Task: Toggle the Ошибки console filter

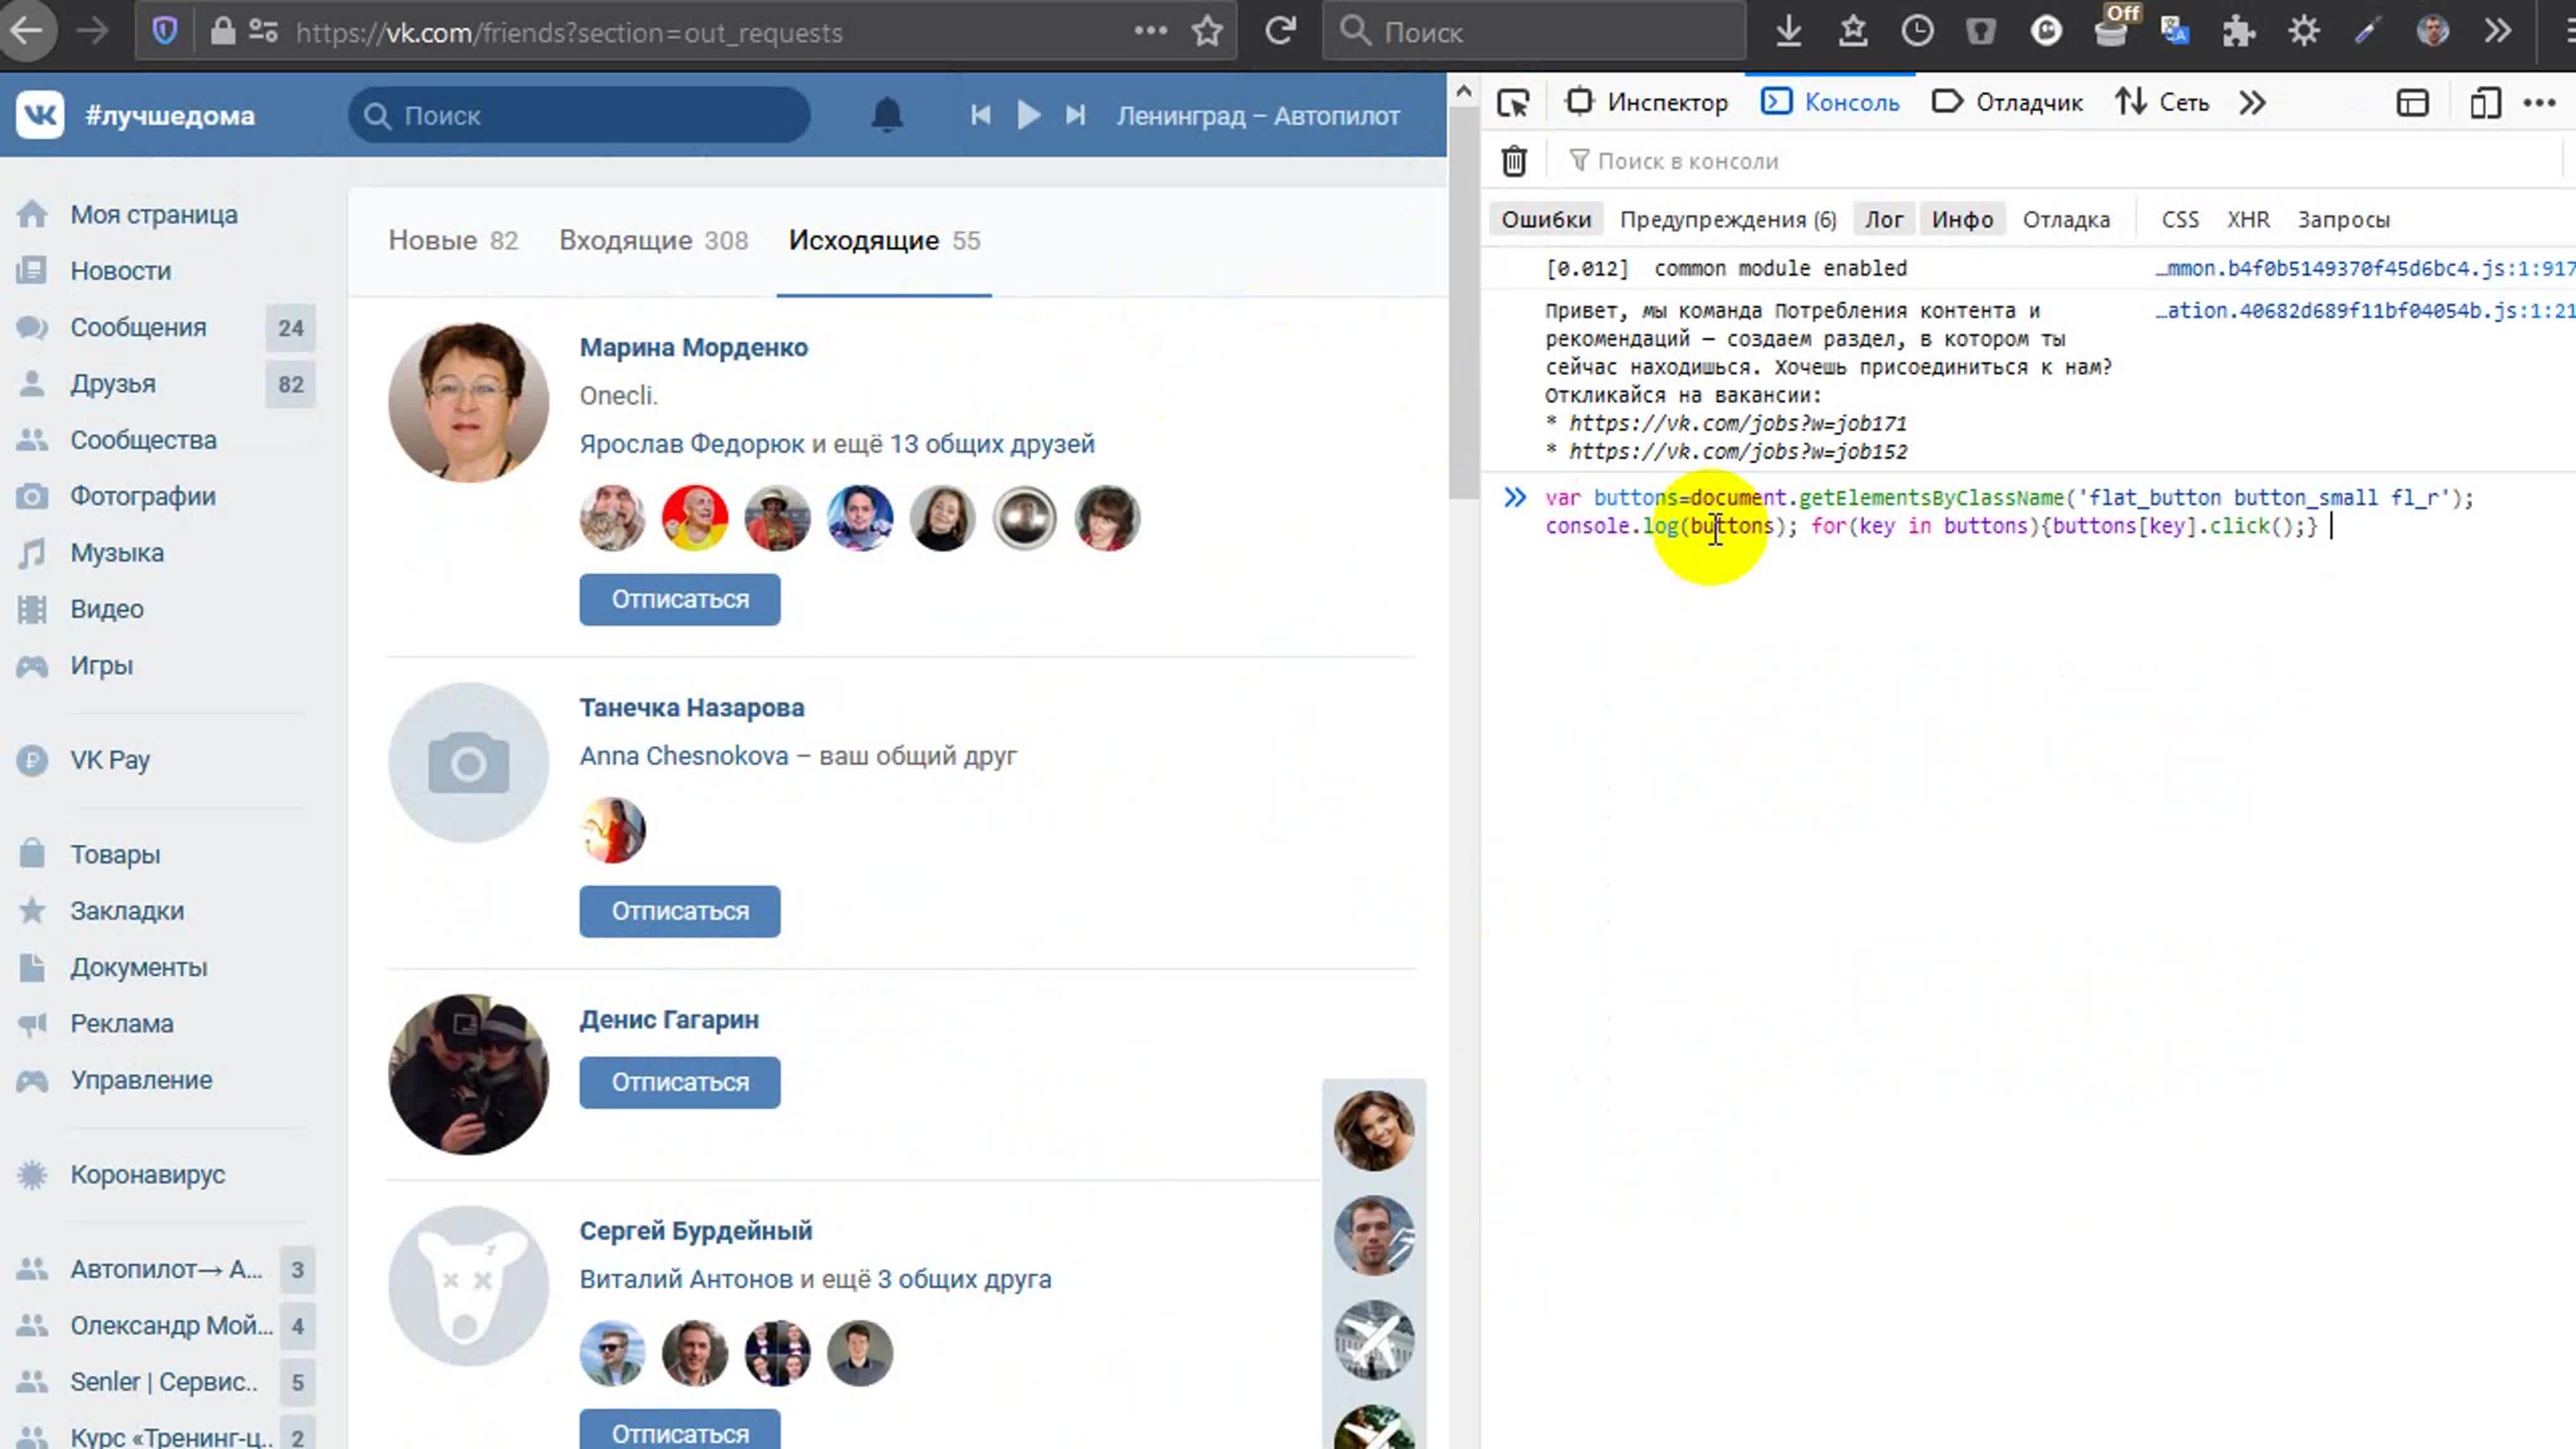Action: pyautogui.click(x=1546, y=219)
